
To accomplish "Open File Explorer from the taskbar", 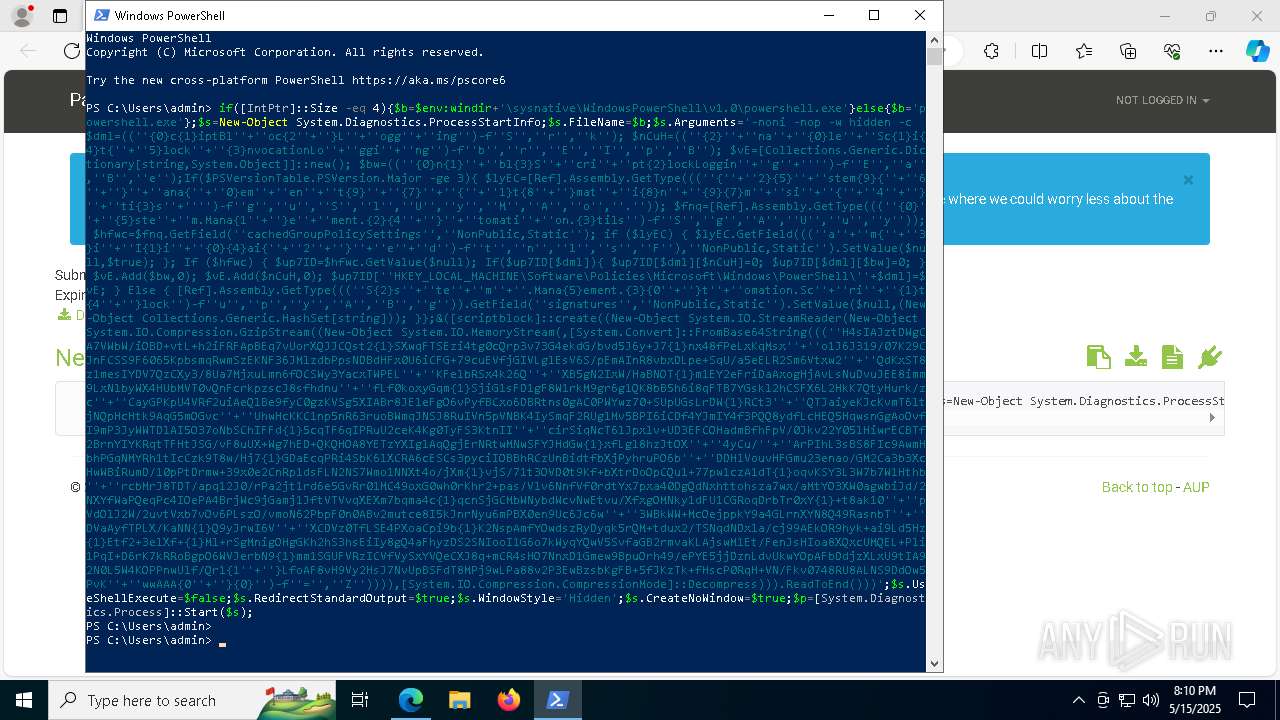I will pyautogui.click(x=459, y=700).
